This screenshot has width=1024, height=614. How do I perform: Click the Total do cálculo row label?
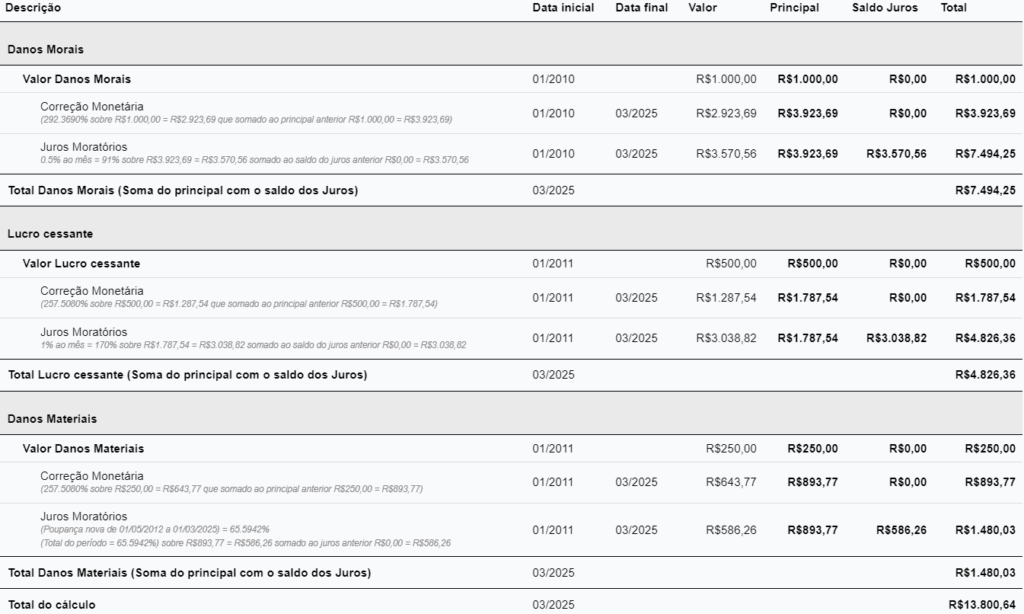tap(52, 605)
